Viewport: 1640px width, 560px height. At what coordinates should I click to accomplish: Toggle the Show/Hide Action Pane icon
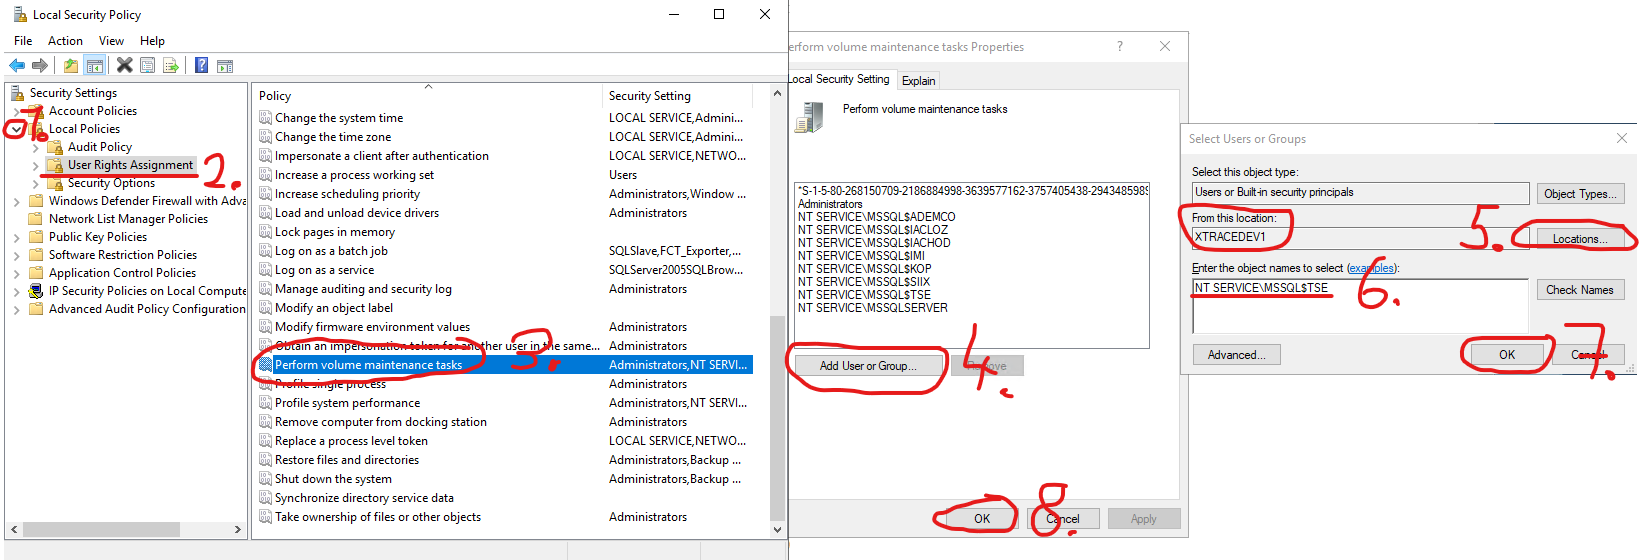[x=225, y=65]
